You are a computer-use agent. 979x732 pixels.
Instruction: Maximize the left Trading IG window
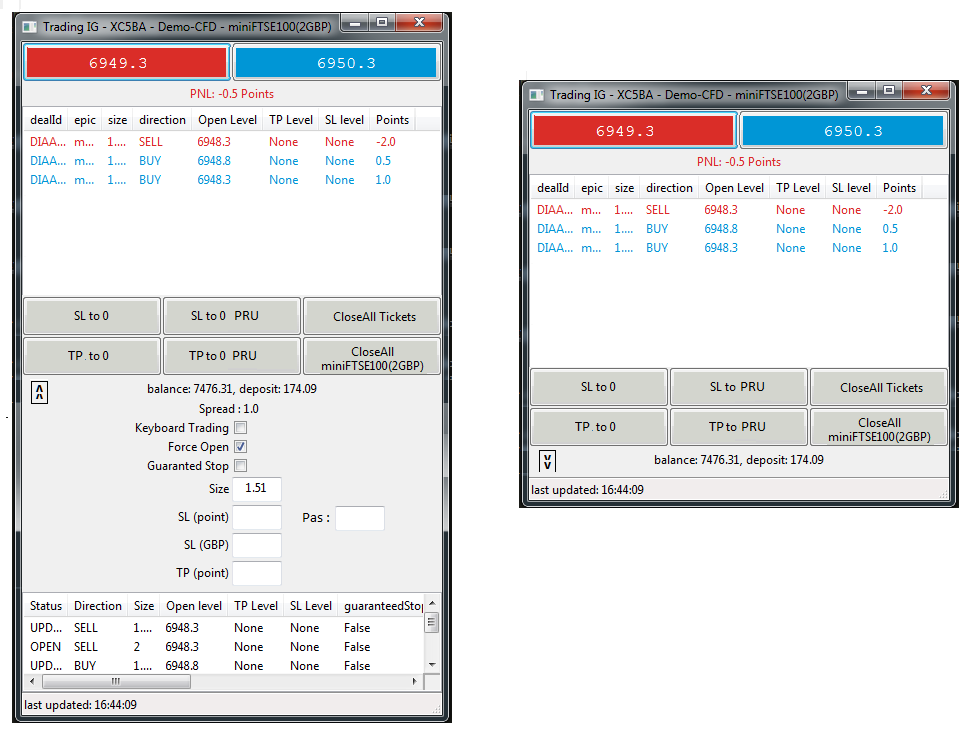pos(382,22)
